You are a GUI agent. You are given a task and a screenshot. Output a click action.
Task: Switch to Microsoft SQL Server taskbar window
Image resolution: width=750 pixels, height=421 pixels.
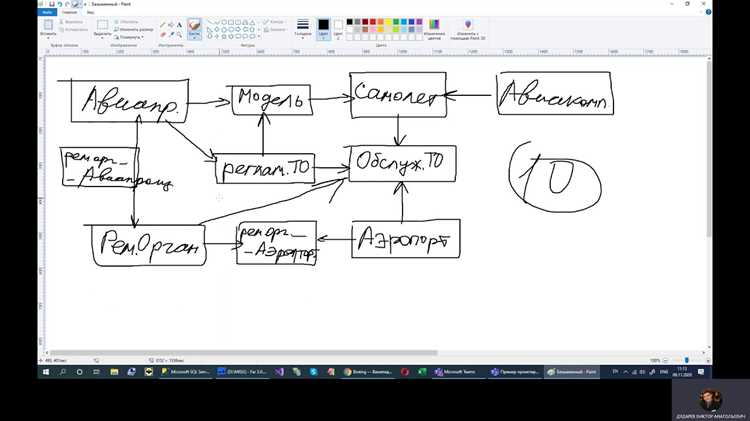(x=186, y=372)
